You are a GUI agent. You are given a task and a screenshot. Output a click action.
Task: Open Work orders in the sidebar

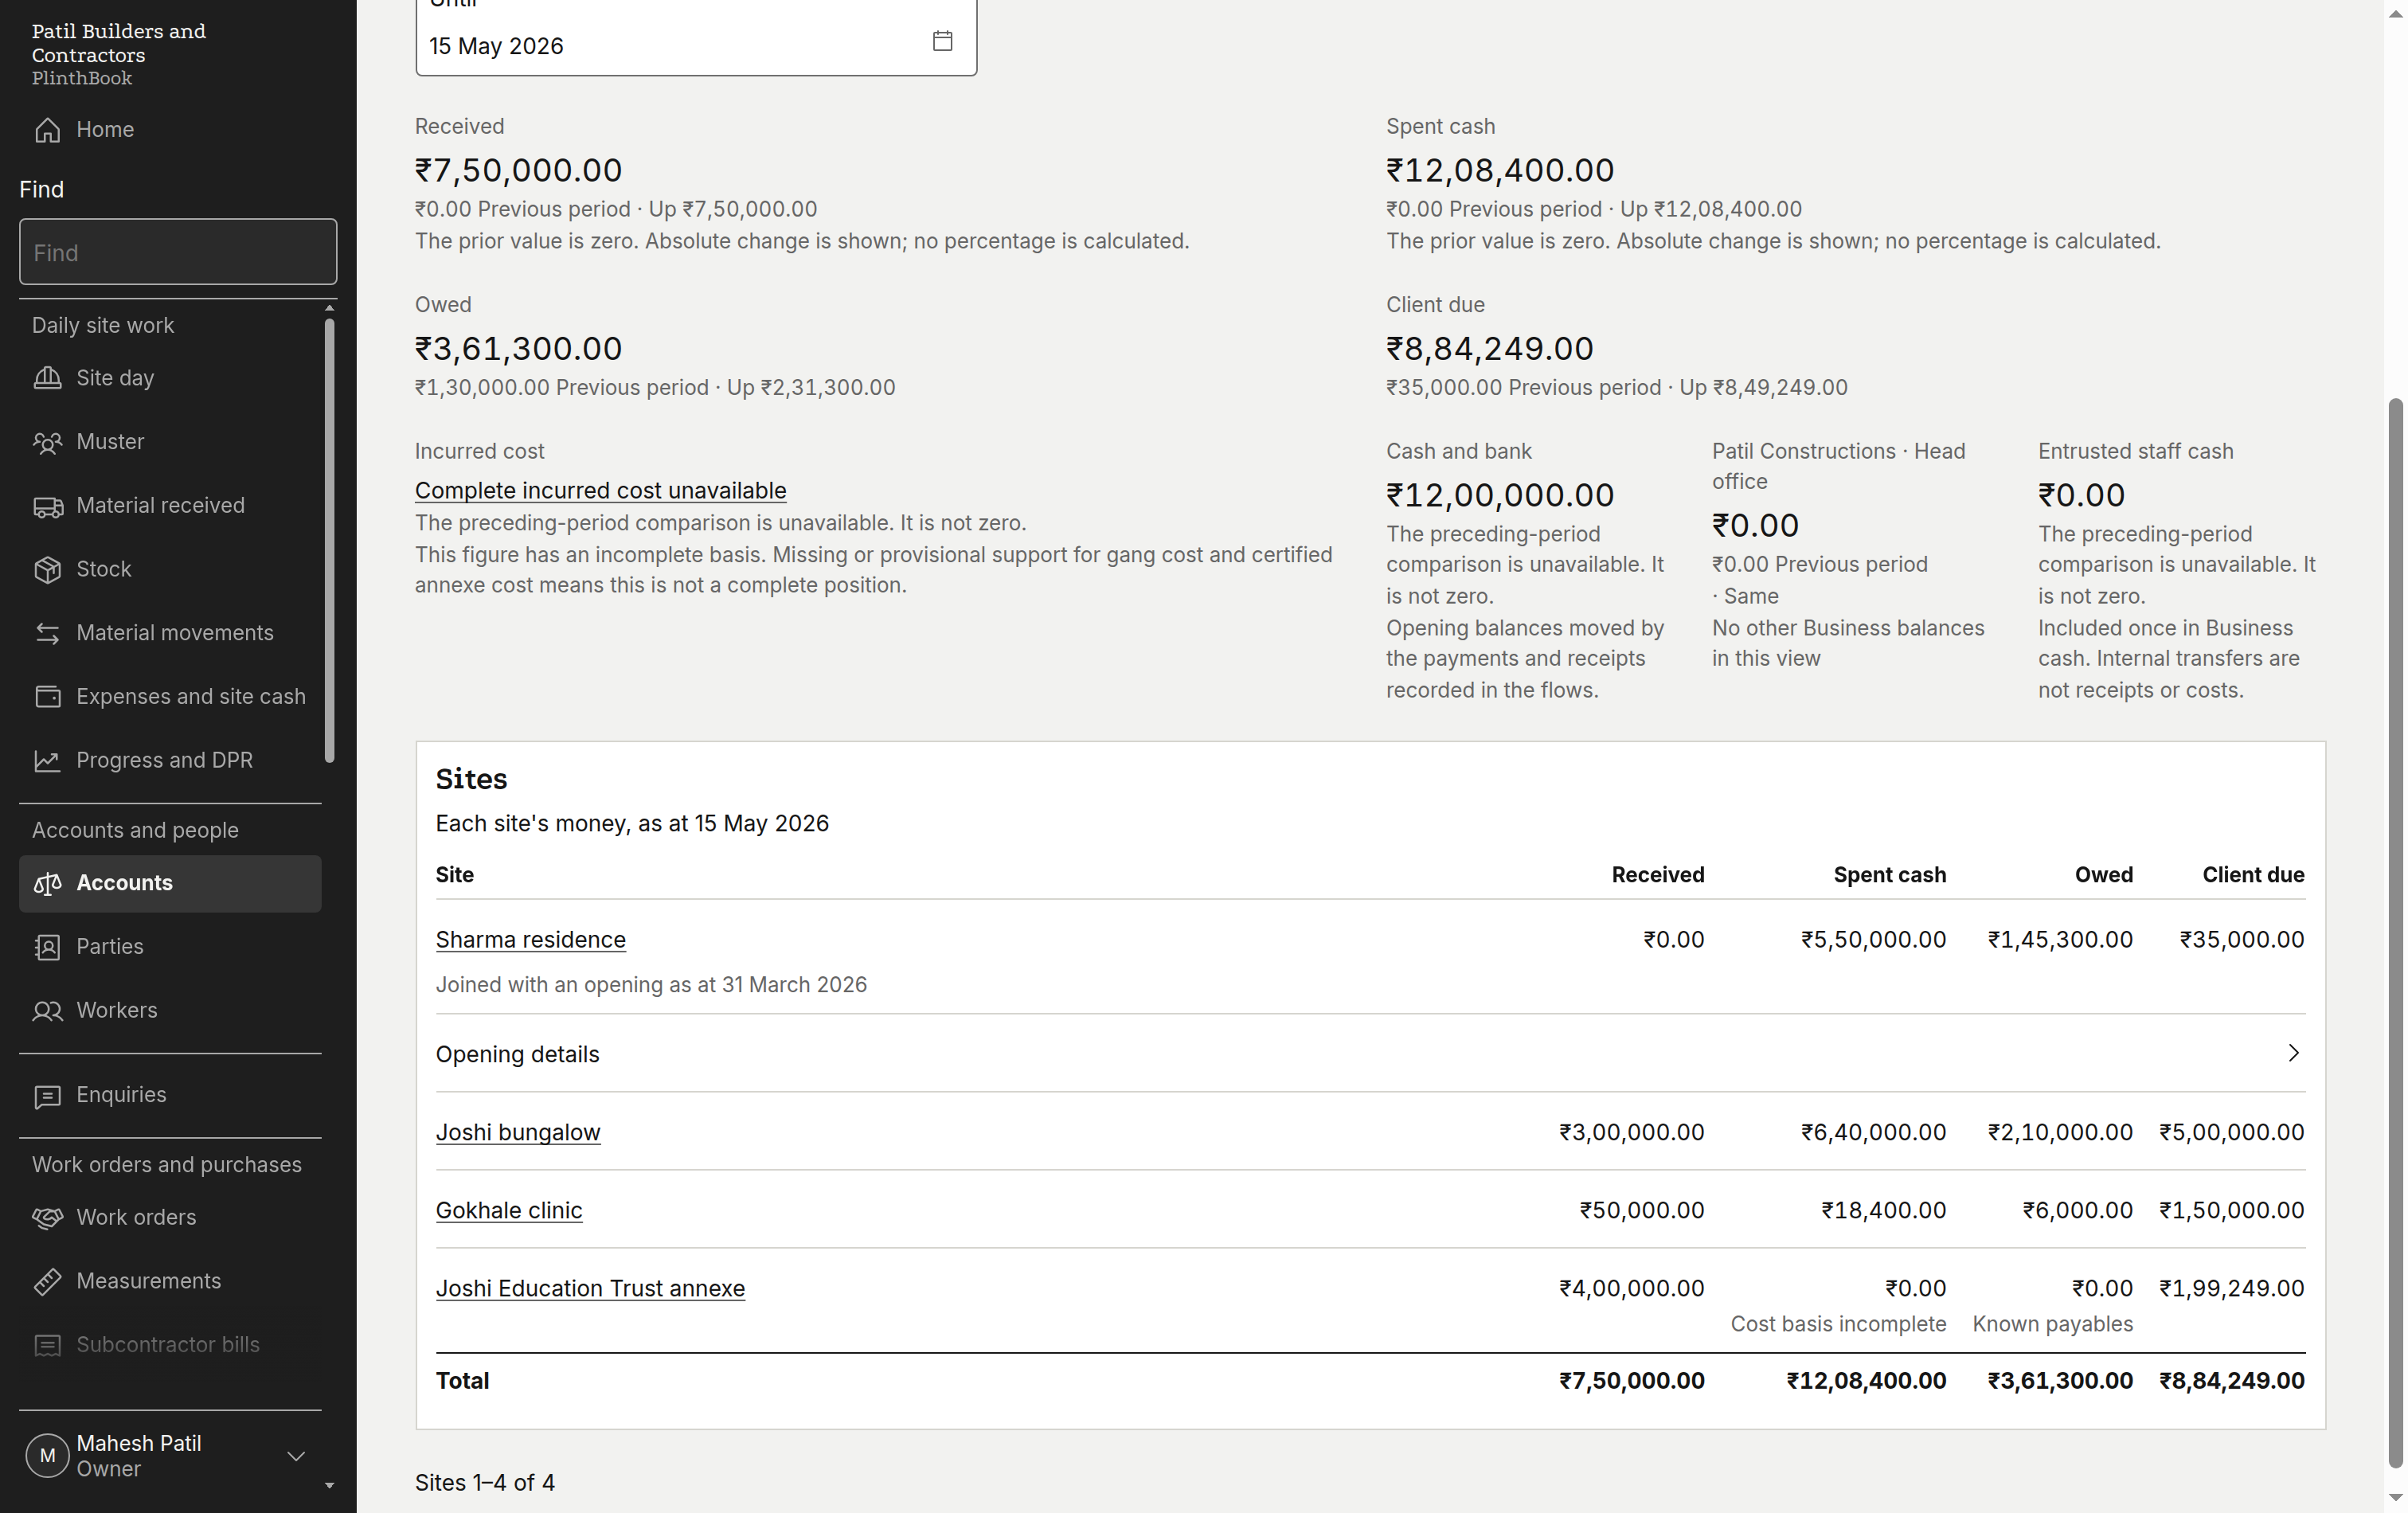click(170, 1218)
